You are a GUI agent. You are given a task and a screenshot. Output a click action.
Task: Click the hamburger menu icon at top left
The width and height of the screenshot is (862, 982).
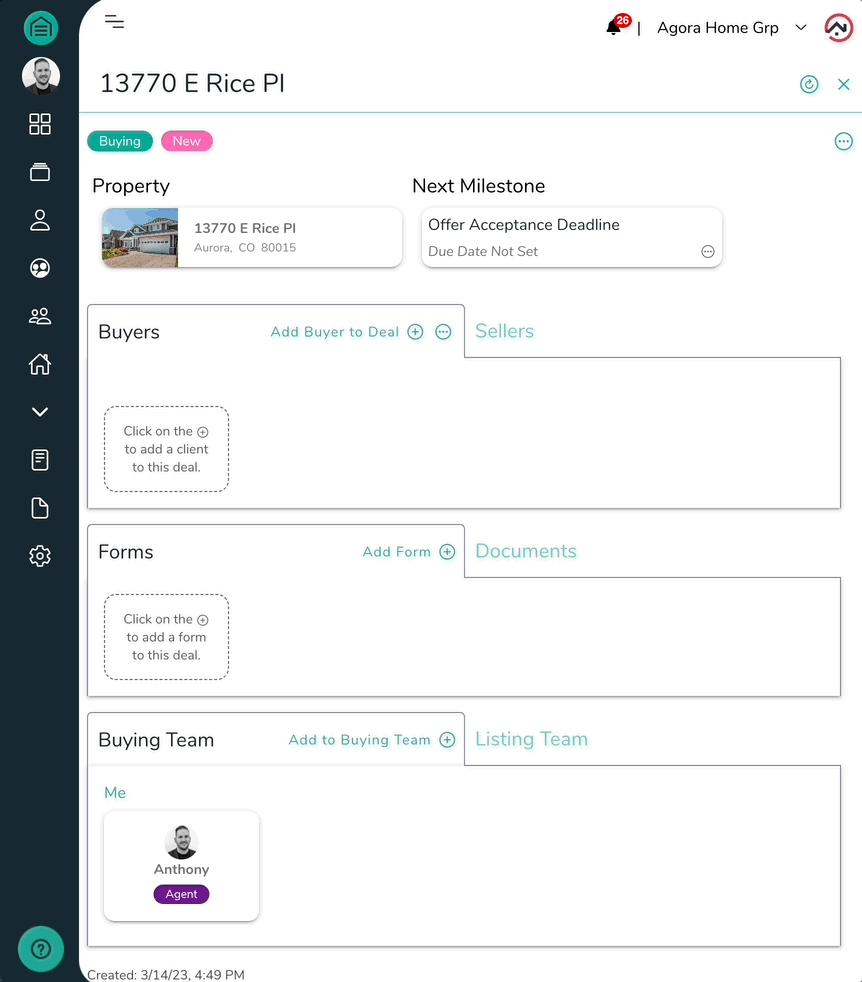pos(114,21)
